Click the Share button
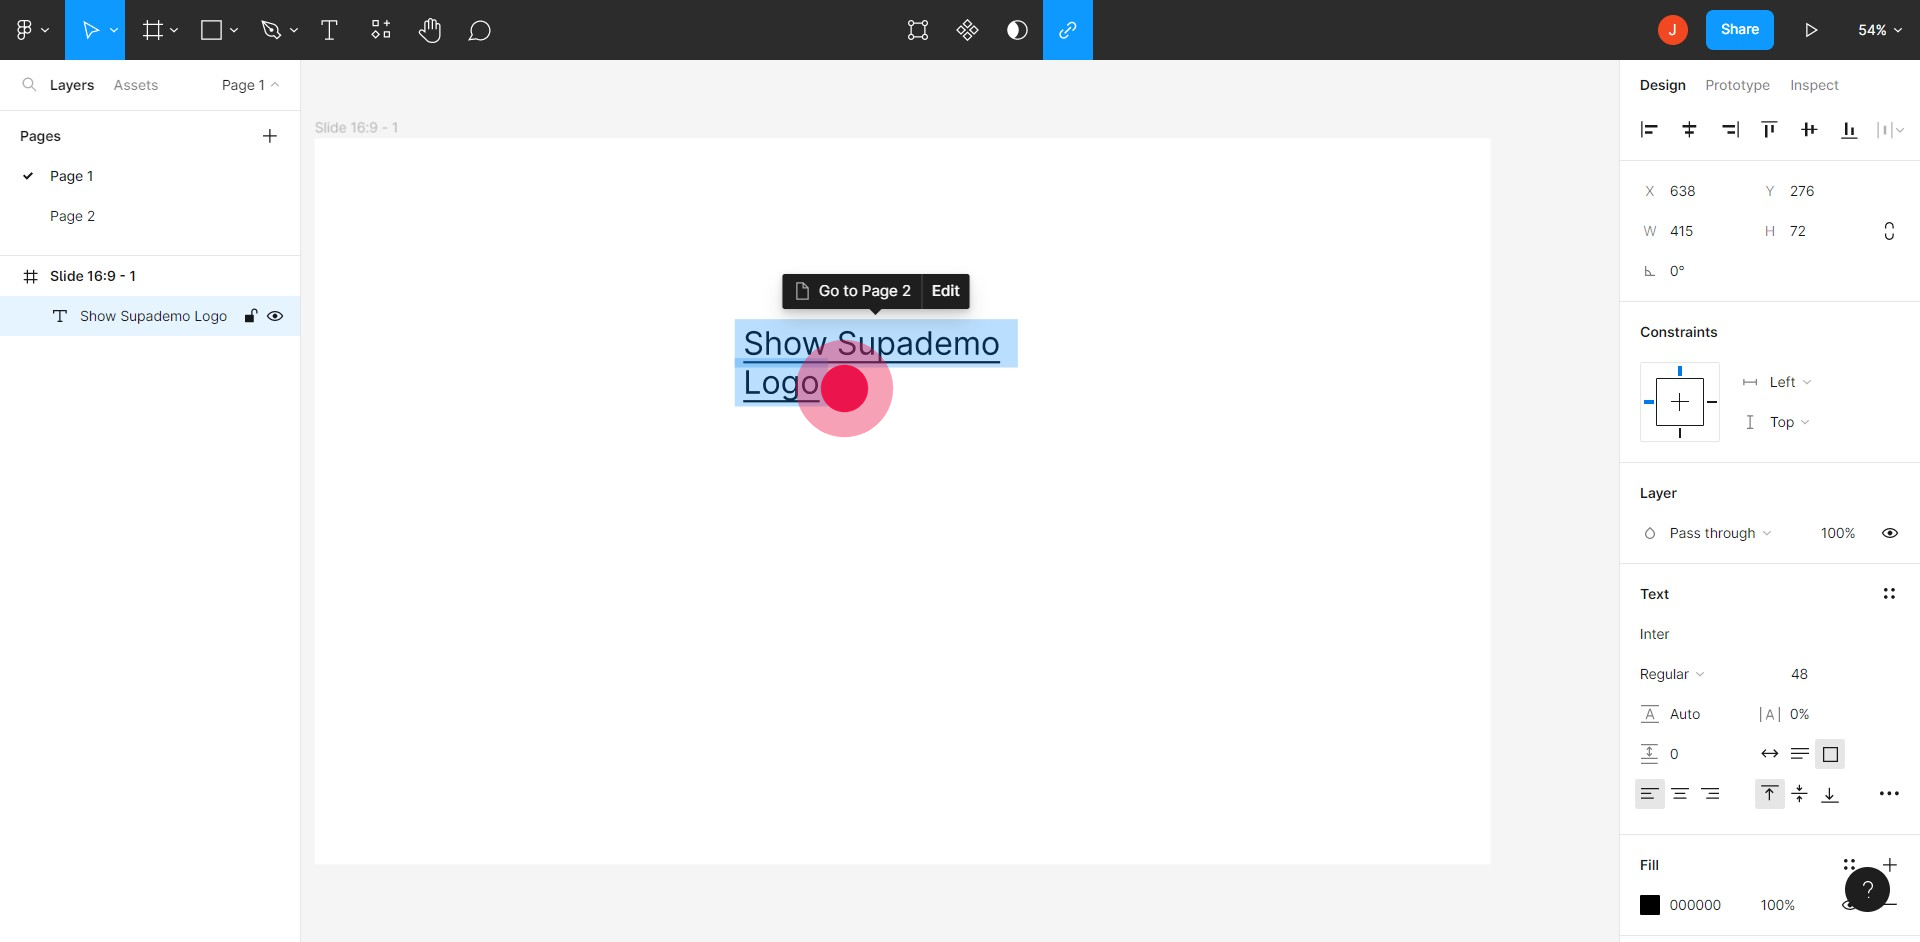The image size is (1920, 942). click(1740, 30)
